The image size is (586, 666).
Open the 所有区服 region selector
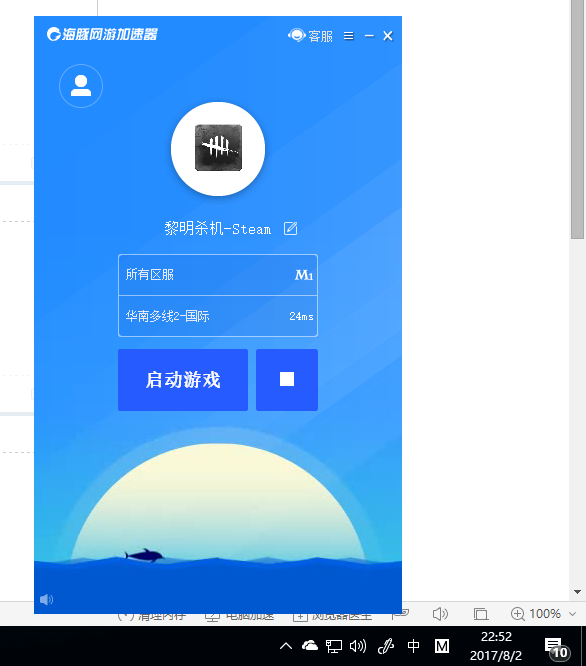(x=218, y=275)
